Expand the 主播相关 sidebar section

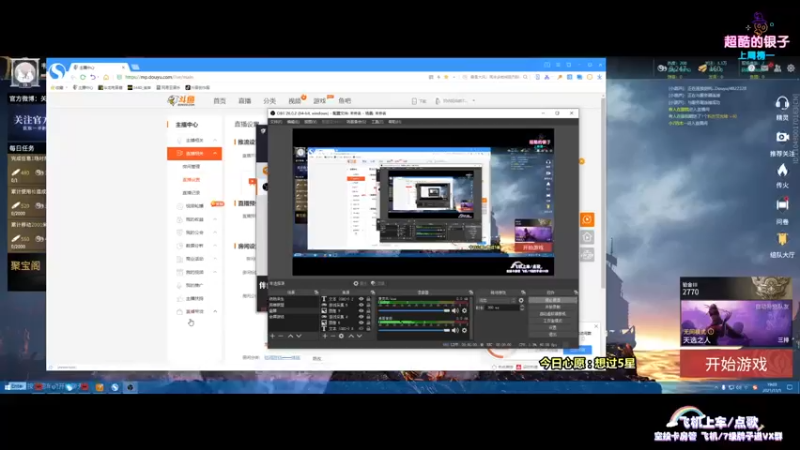[x=215, y=140]
